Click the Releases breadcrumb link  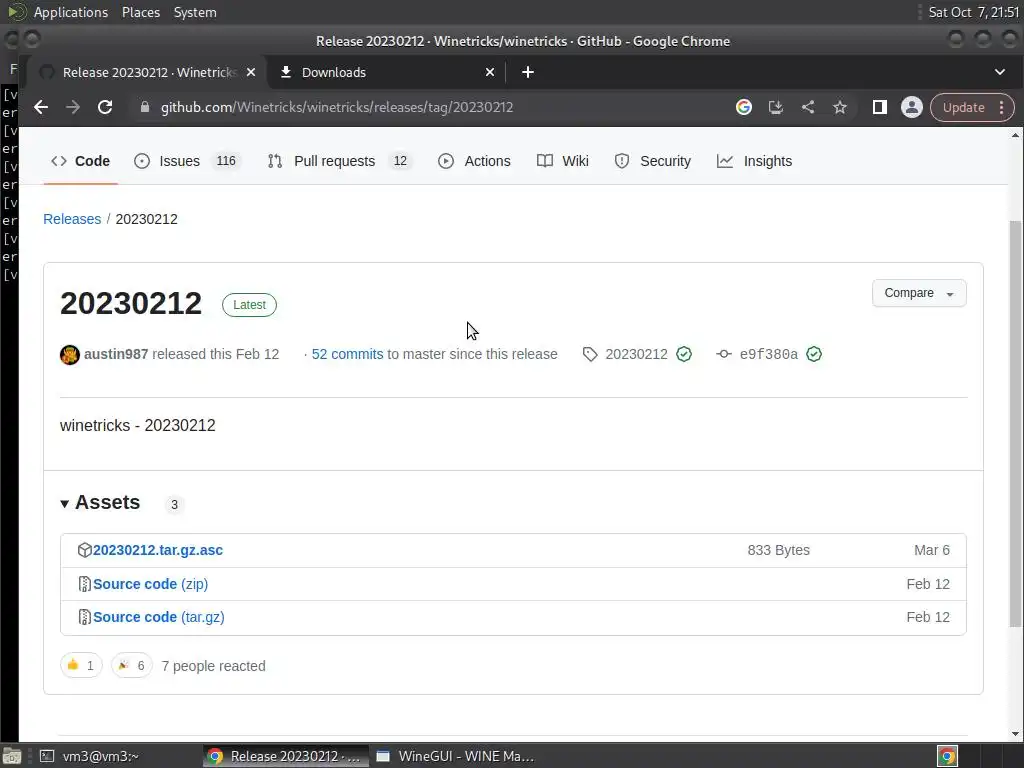pyautogui.click(x=72, y=219)
